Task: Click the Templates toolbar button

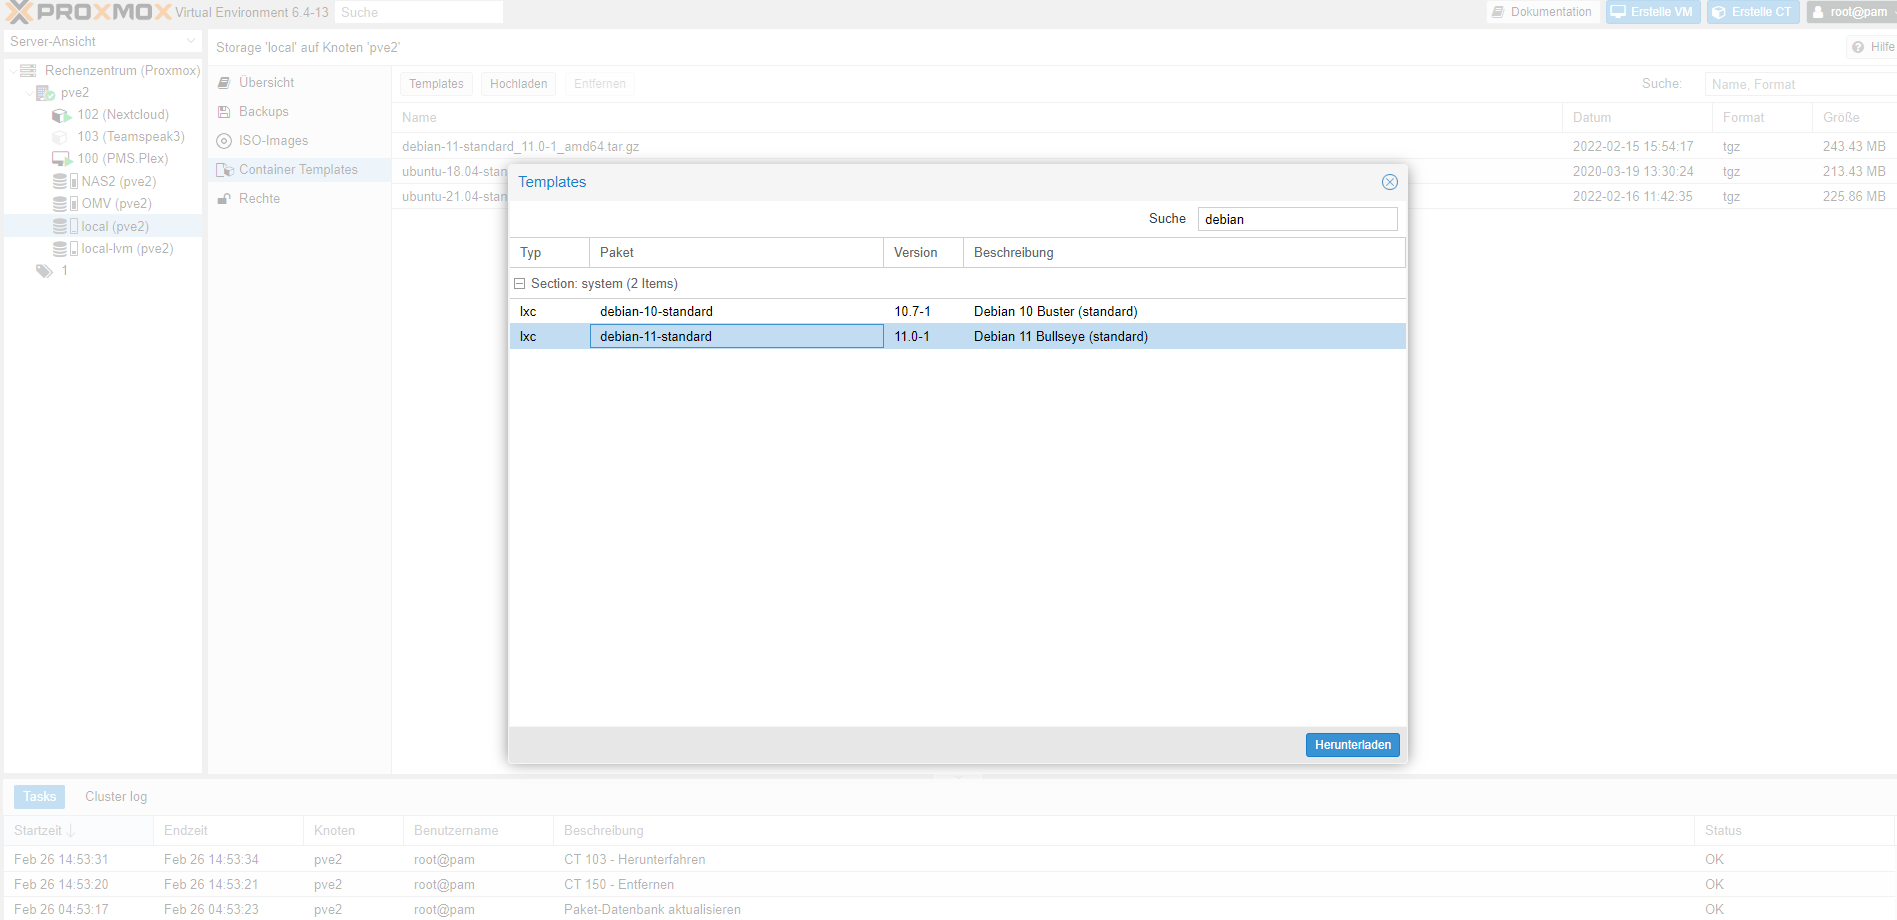Action: pos(436,84)
